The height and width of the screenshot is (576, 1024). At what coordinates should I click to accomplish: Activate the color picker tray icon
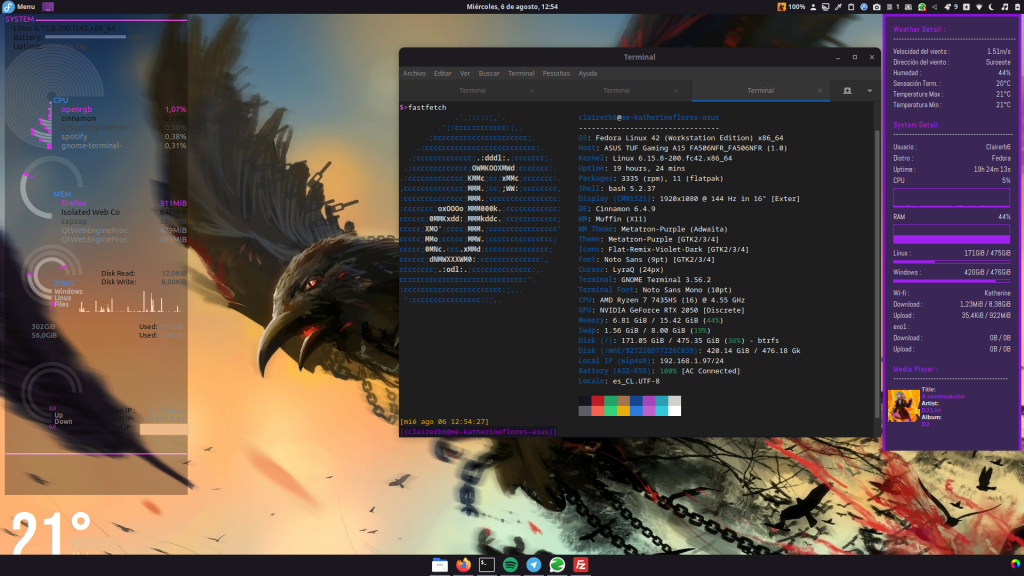(838, 7)
